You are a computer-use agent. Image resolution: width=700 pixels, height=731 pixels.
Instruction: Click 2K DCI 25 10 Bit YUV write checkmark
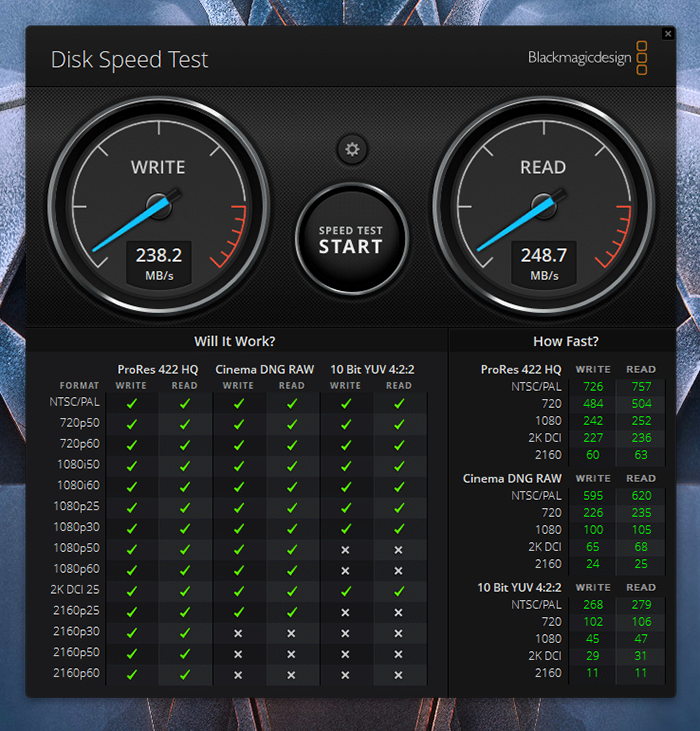[x=345, y=591]
